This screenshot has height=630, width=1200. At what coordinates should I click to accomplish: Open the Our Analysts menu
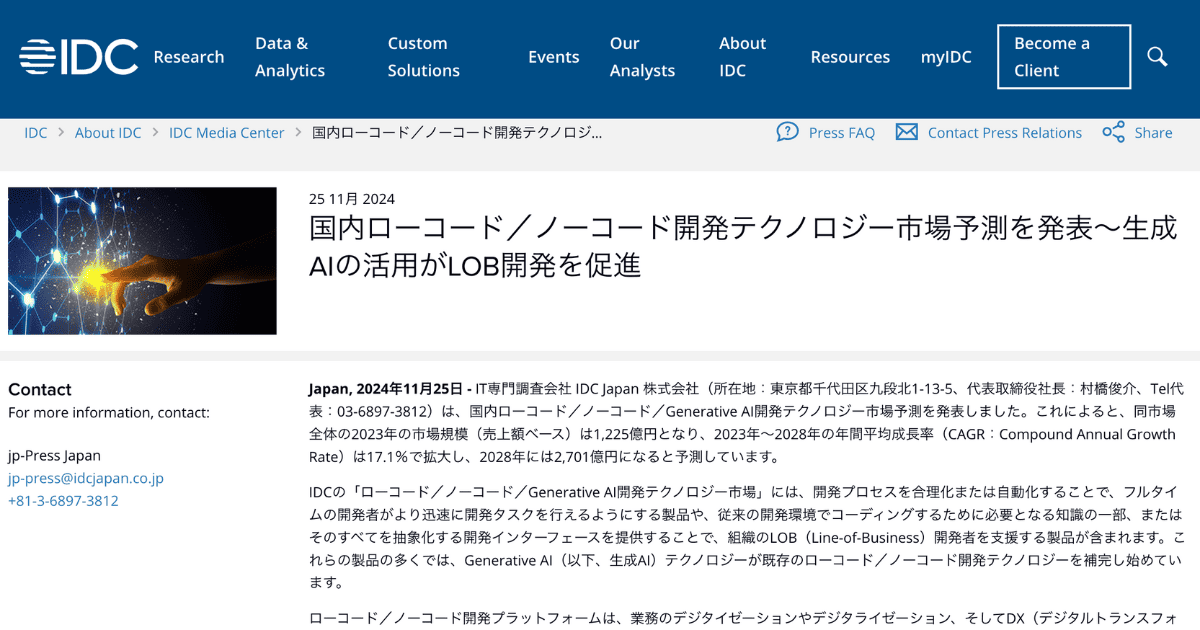[642, 56]
